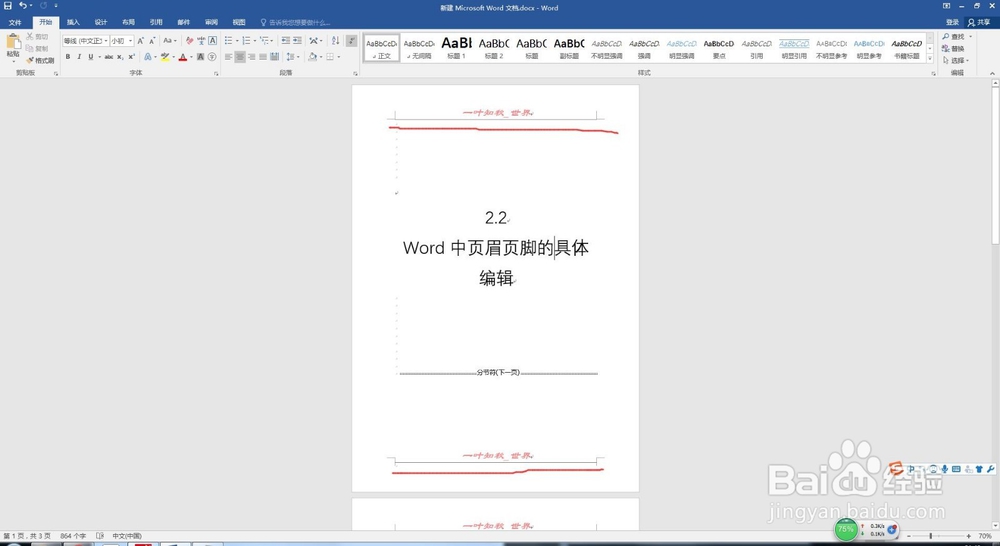Apply the yellow text highlight color

point(165,57)
